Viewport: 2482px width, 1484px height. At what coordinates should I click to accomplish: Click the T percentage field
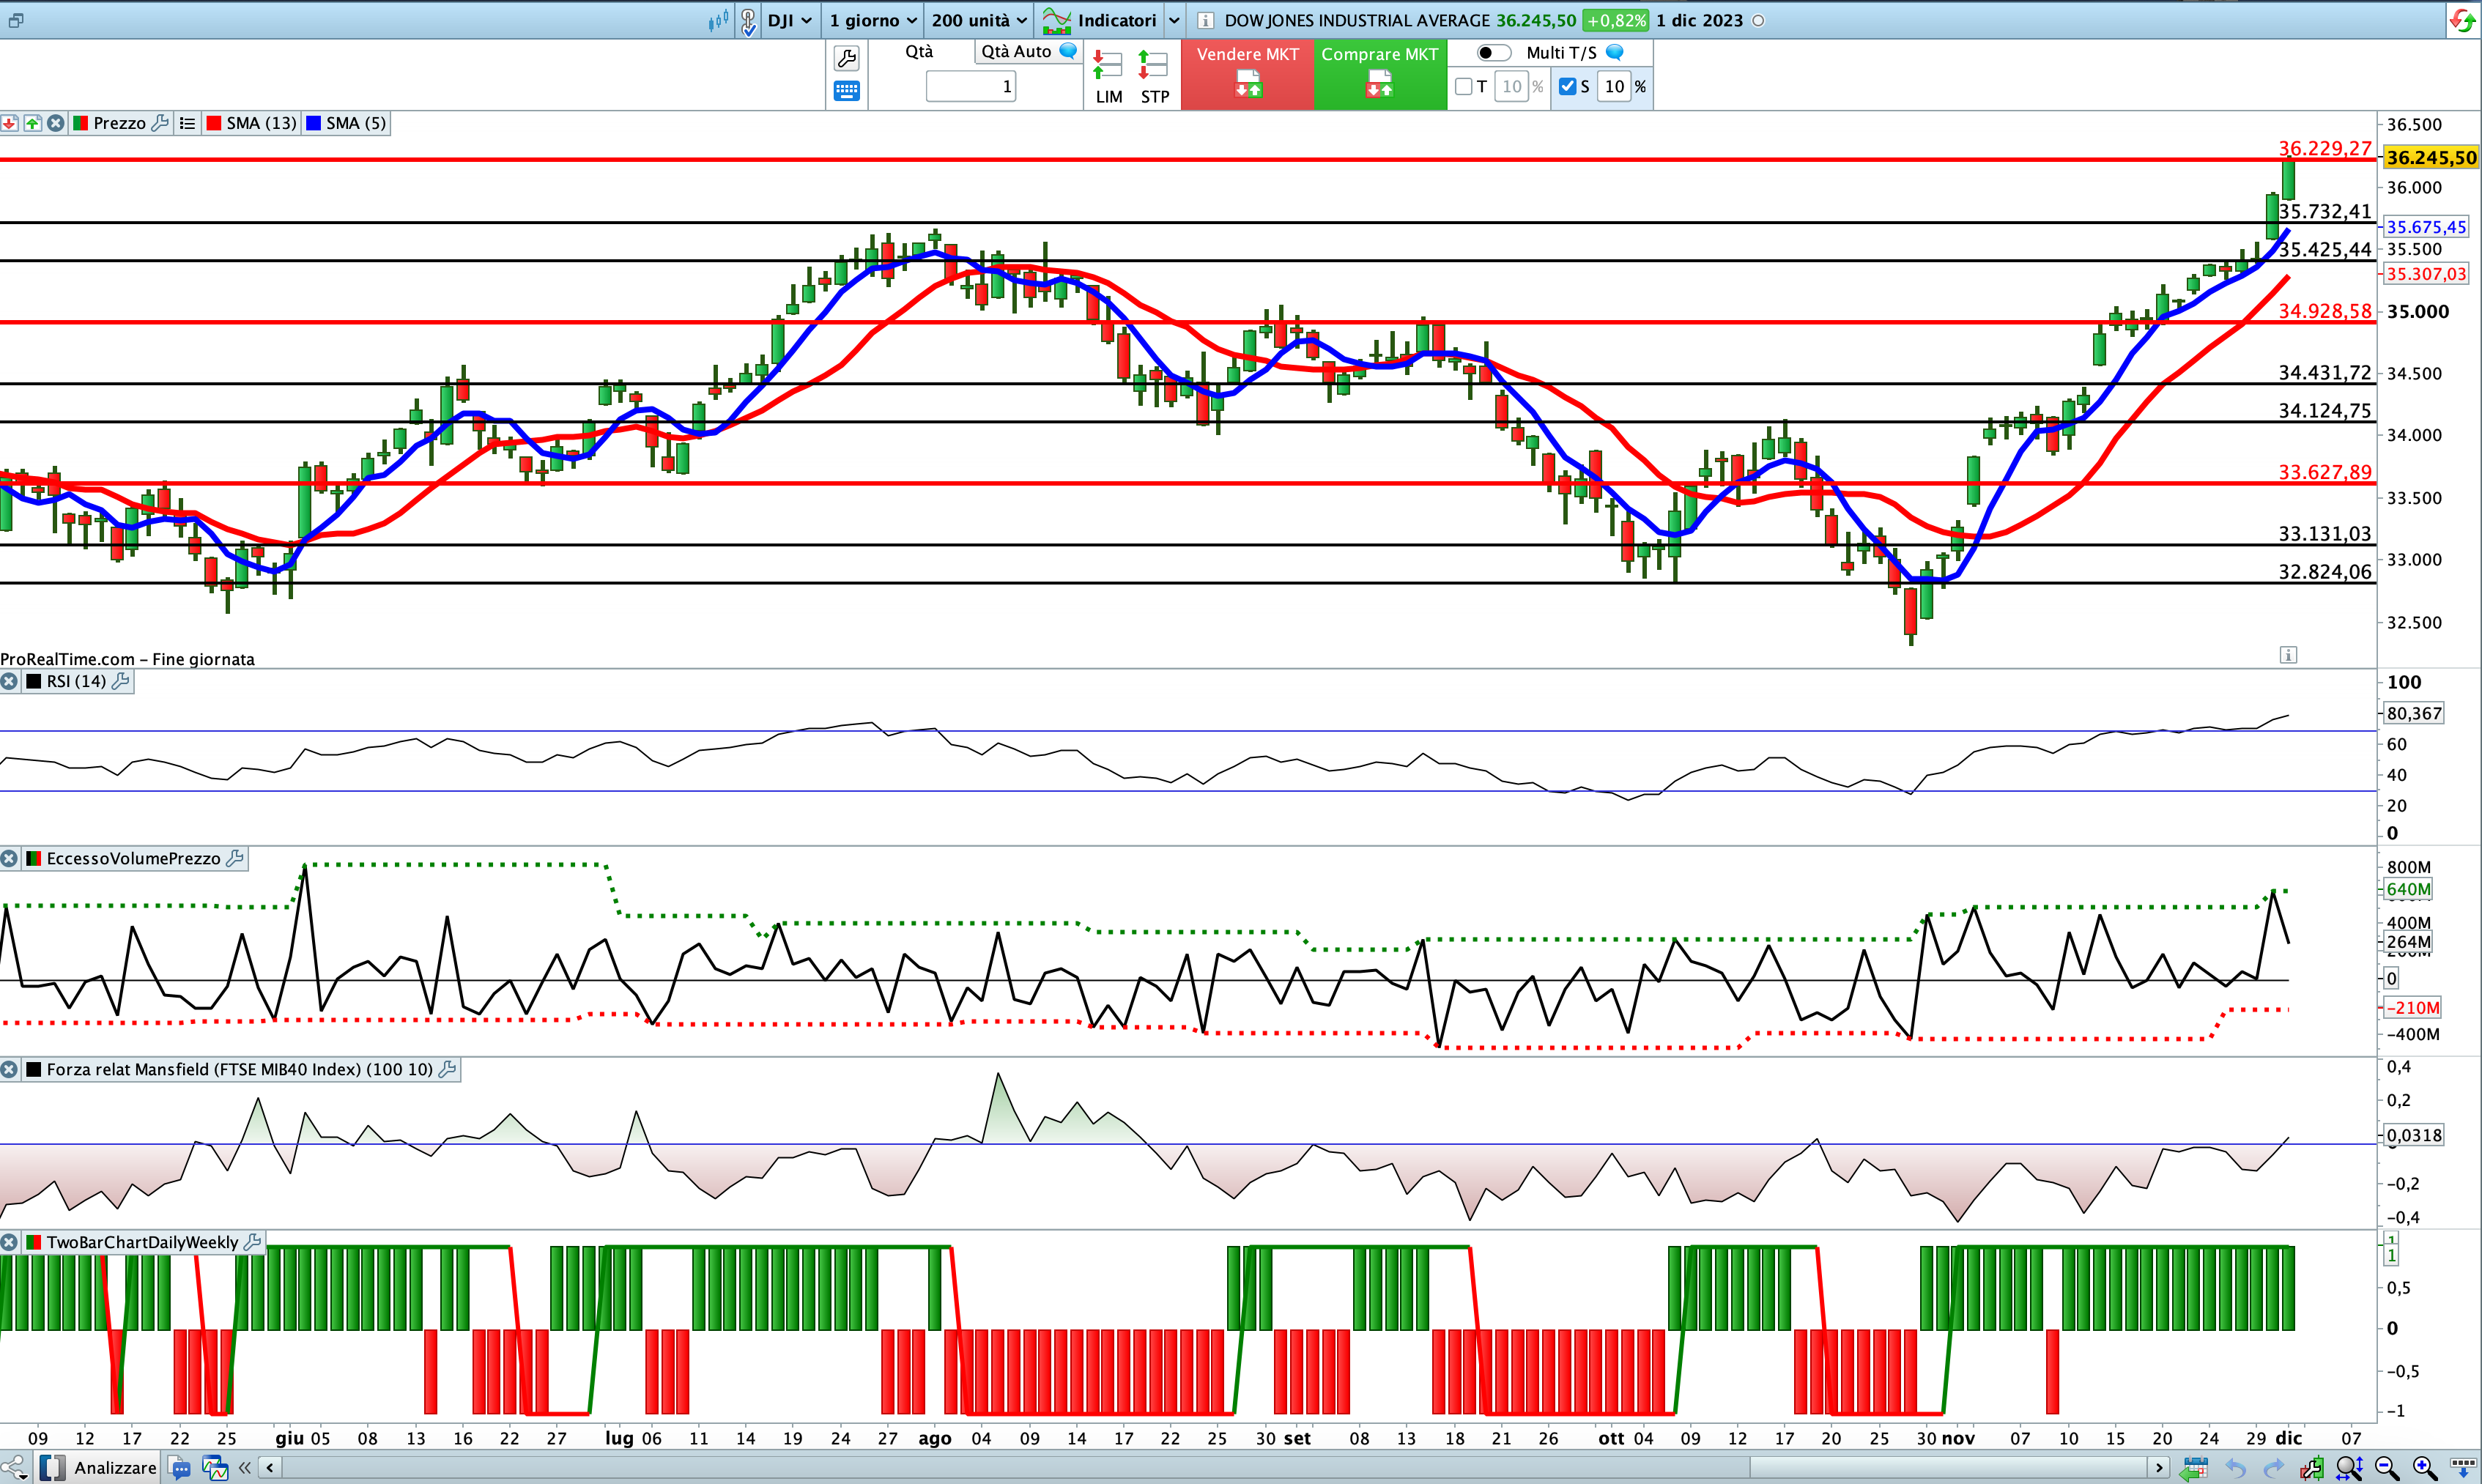(1511, 87)
